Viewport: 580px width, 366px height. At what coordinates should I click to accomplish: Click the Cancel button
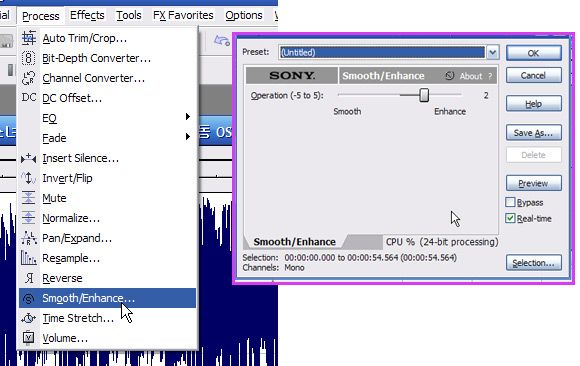[x=533, y=75]
